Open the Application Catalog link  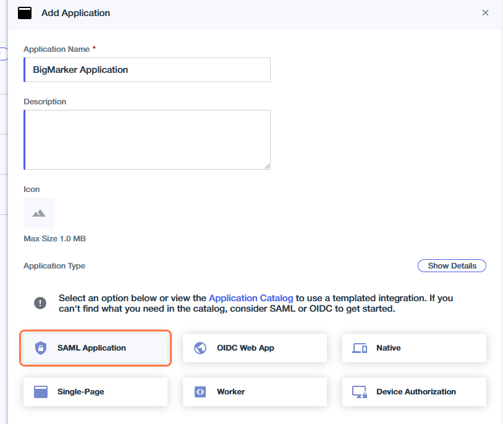coord(251,298)
